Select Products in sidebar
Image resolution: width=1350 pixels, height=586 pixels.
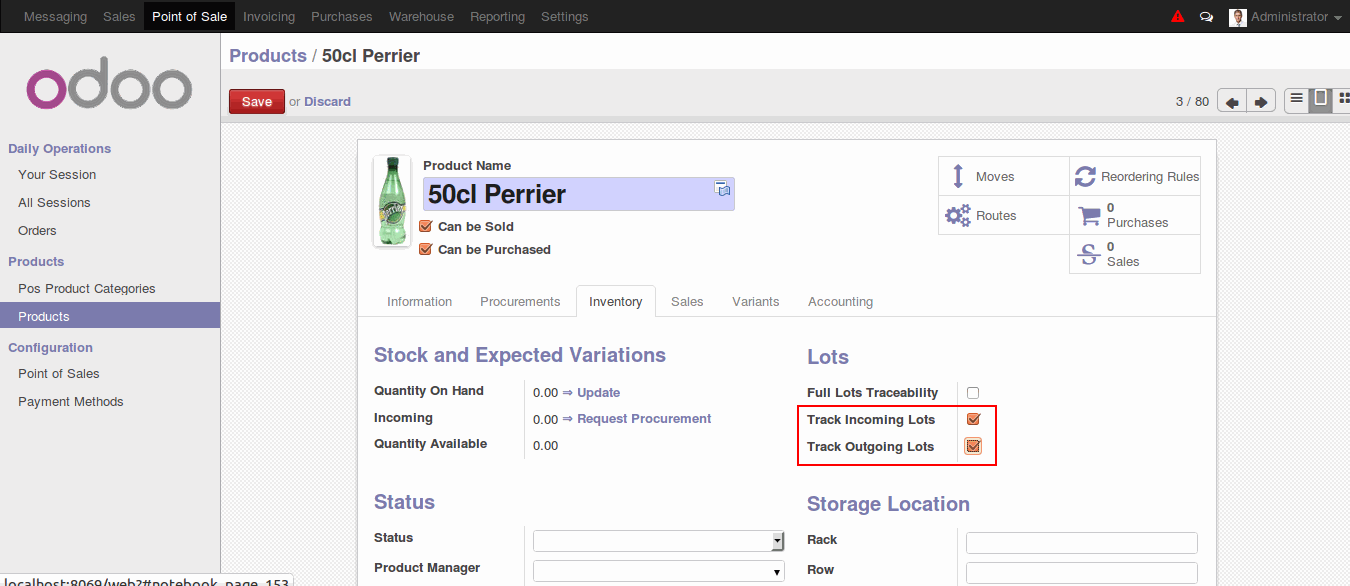tap(110, 316)
